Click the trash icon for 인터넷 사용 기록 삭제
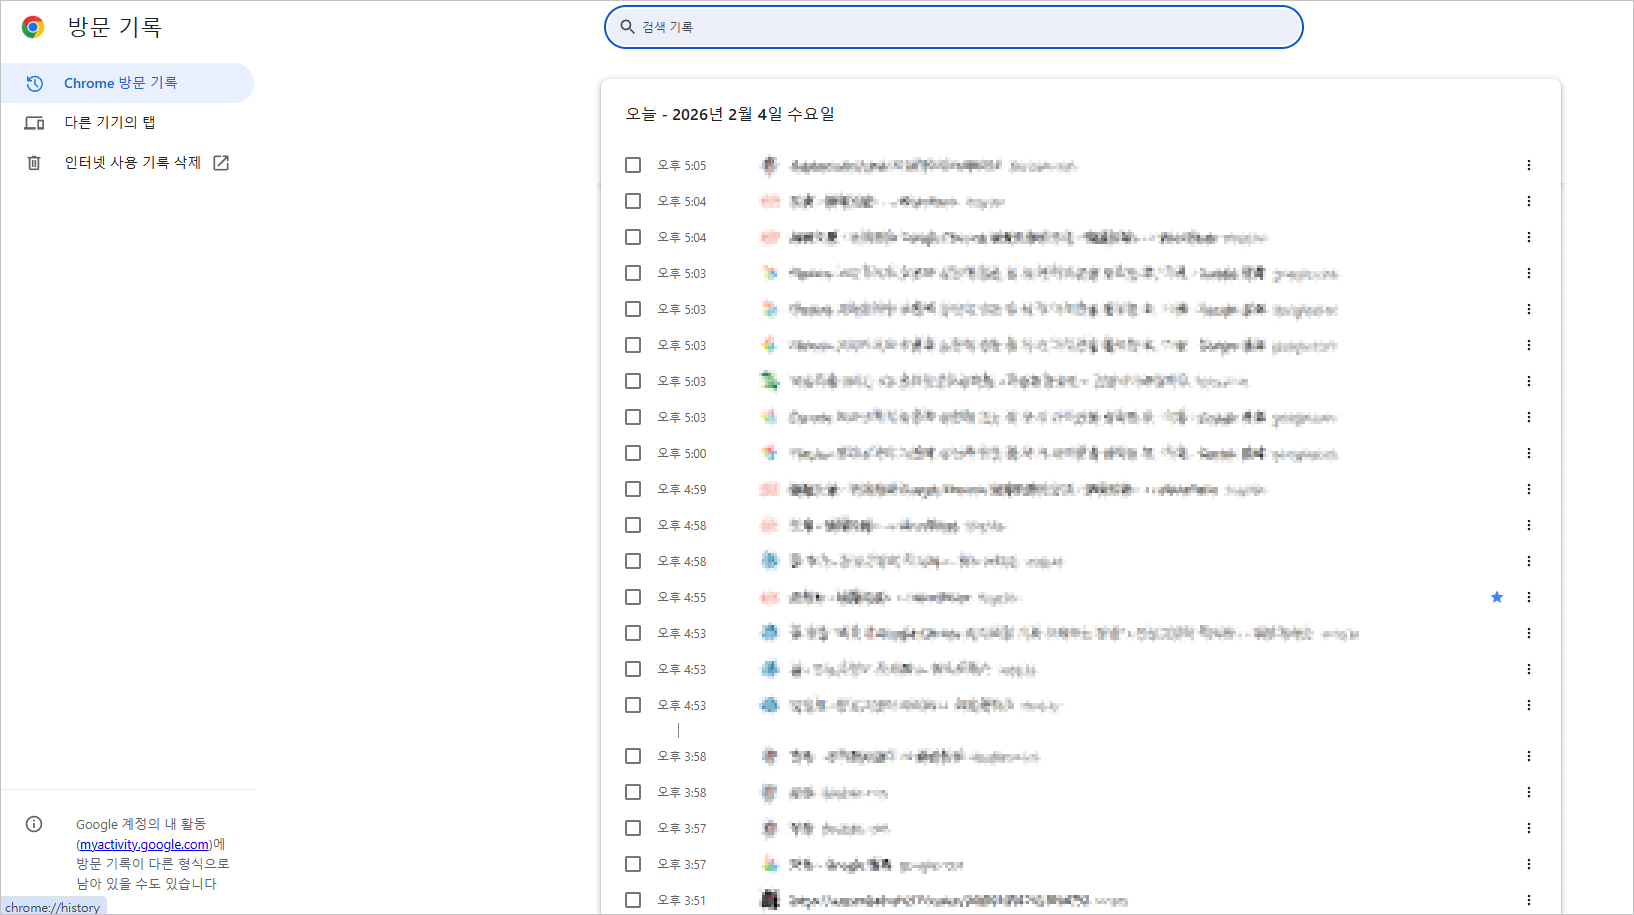The width and height of the screenshot is (1634, 915). click(34, 162)
